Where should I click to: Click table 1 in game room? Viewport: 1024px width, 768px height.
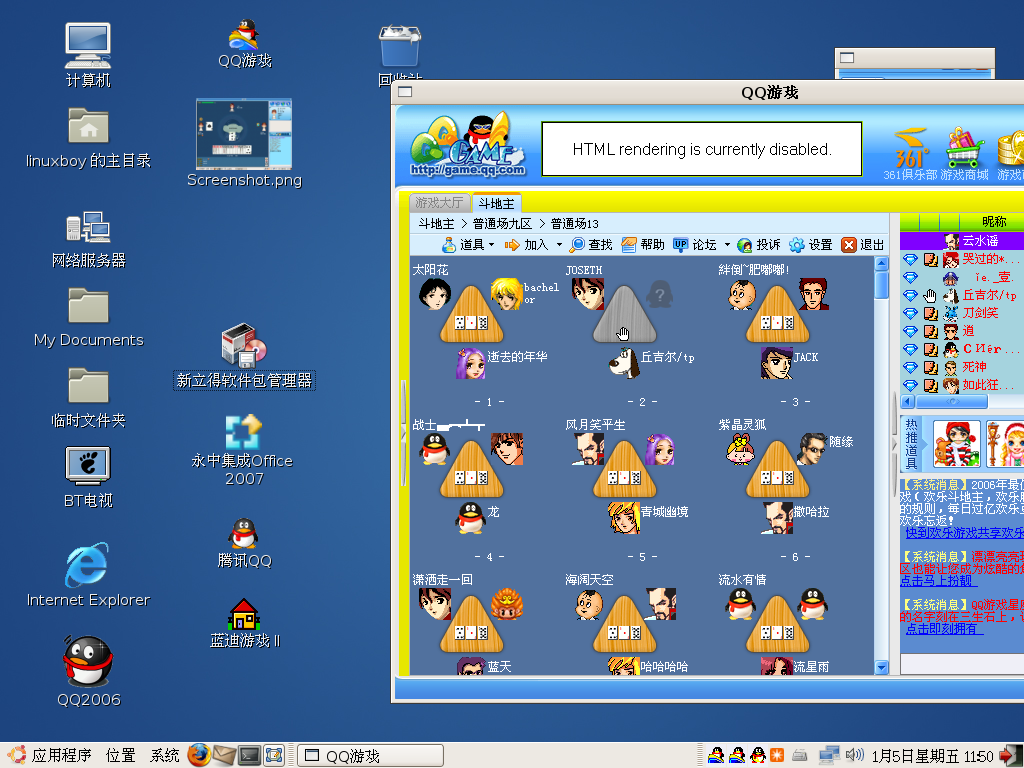(472, 315)
